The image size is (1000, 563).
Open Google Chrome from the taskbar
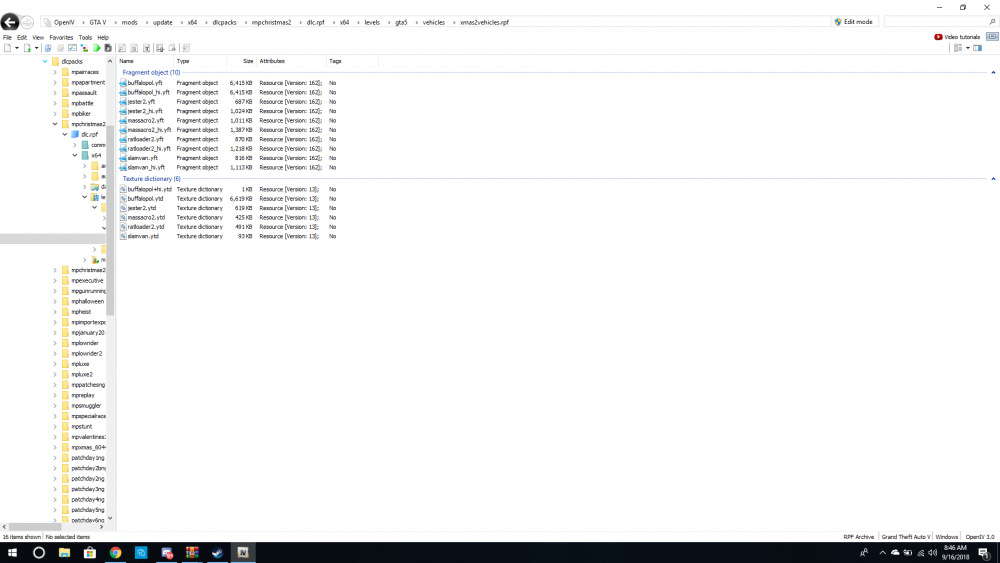(x=115, y=553)
